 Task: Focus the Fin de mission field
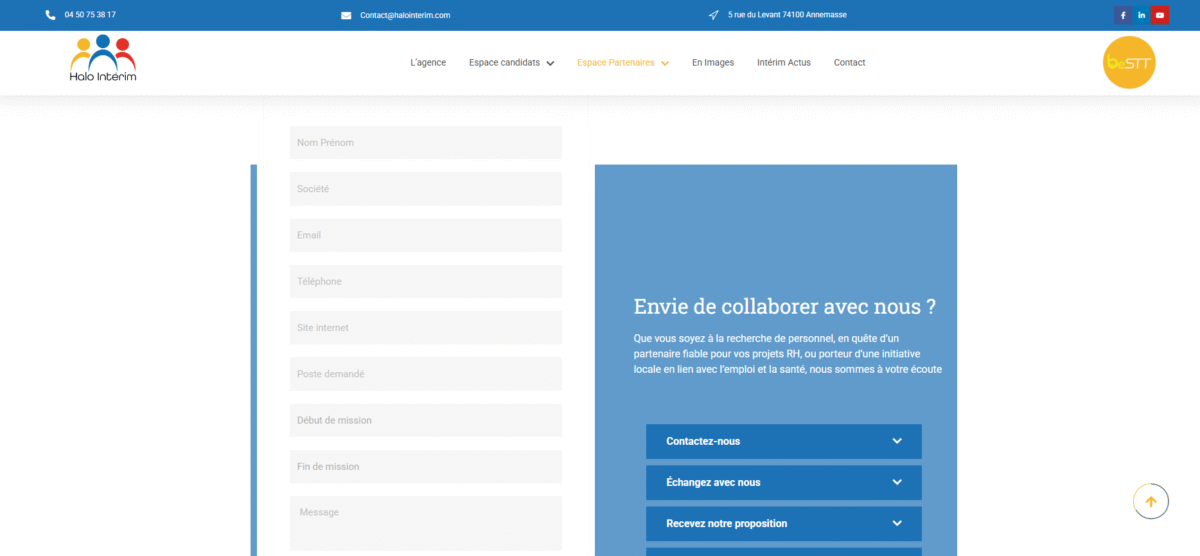(426, 466)
